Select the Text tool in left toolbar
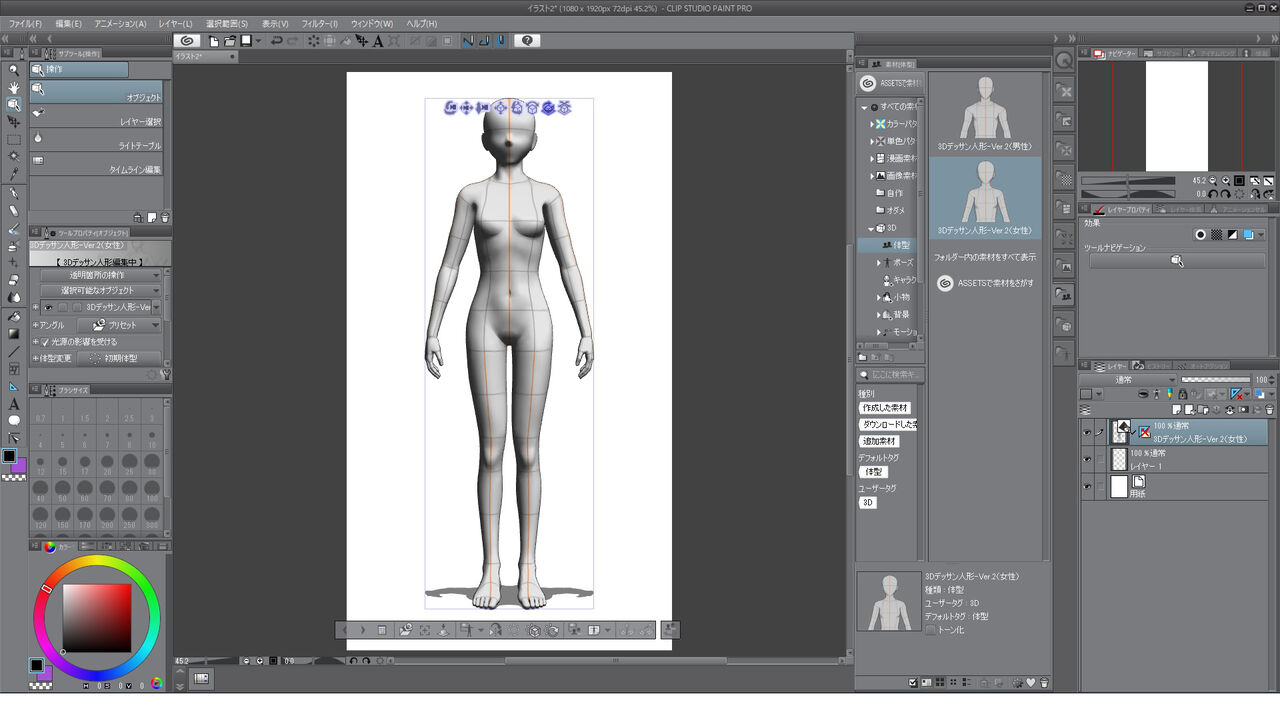Image resolution: width=1280 pixels, height=720 pixels. 14,404
